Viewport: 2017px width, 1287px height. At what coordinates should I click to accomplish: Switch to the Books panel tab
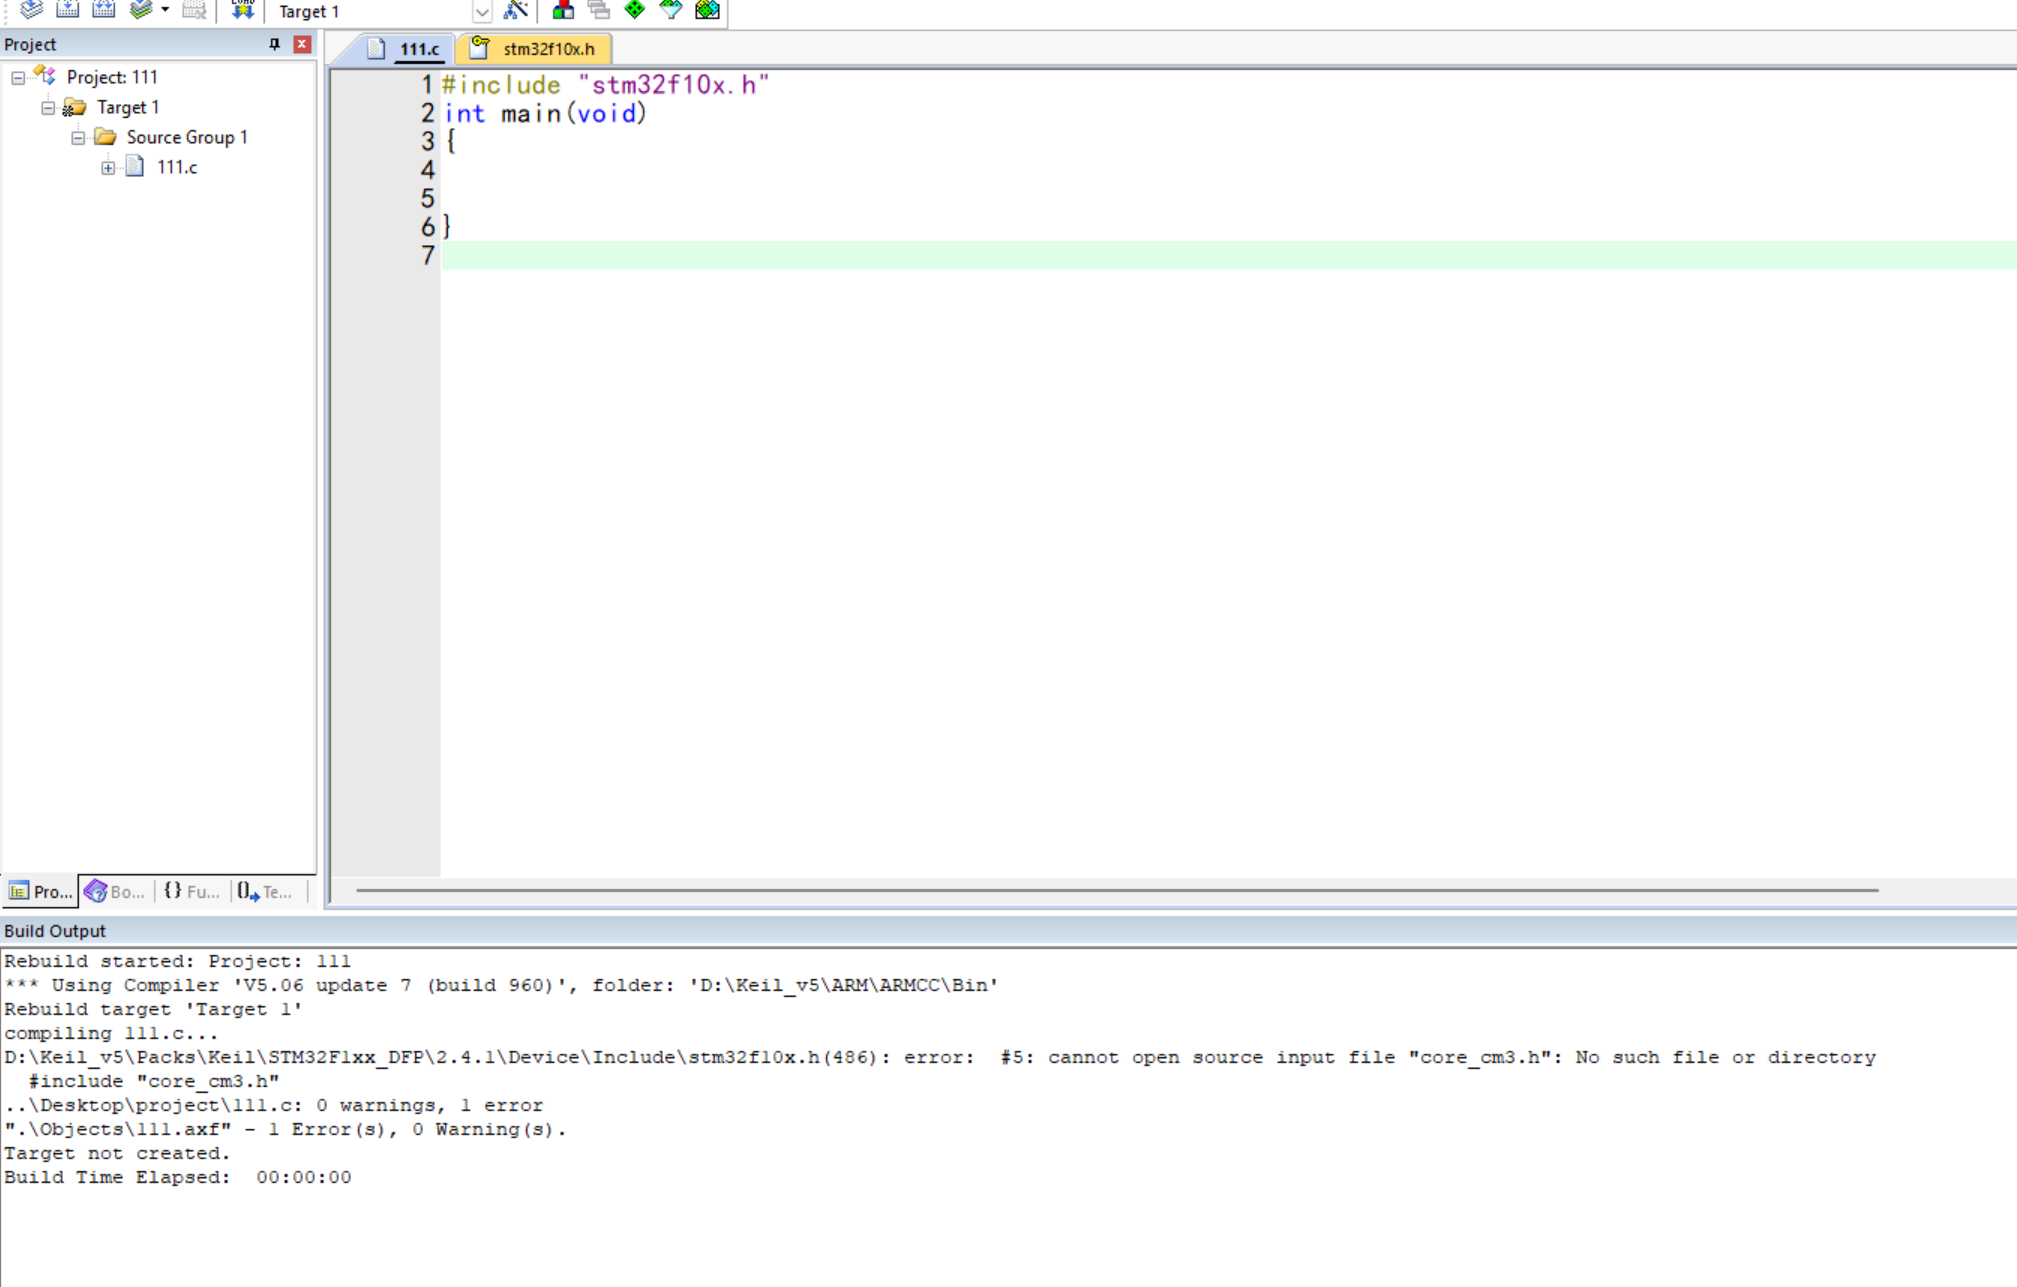click(115, 891)
